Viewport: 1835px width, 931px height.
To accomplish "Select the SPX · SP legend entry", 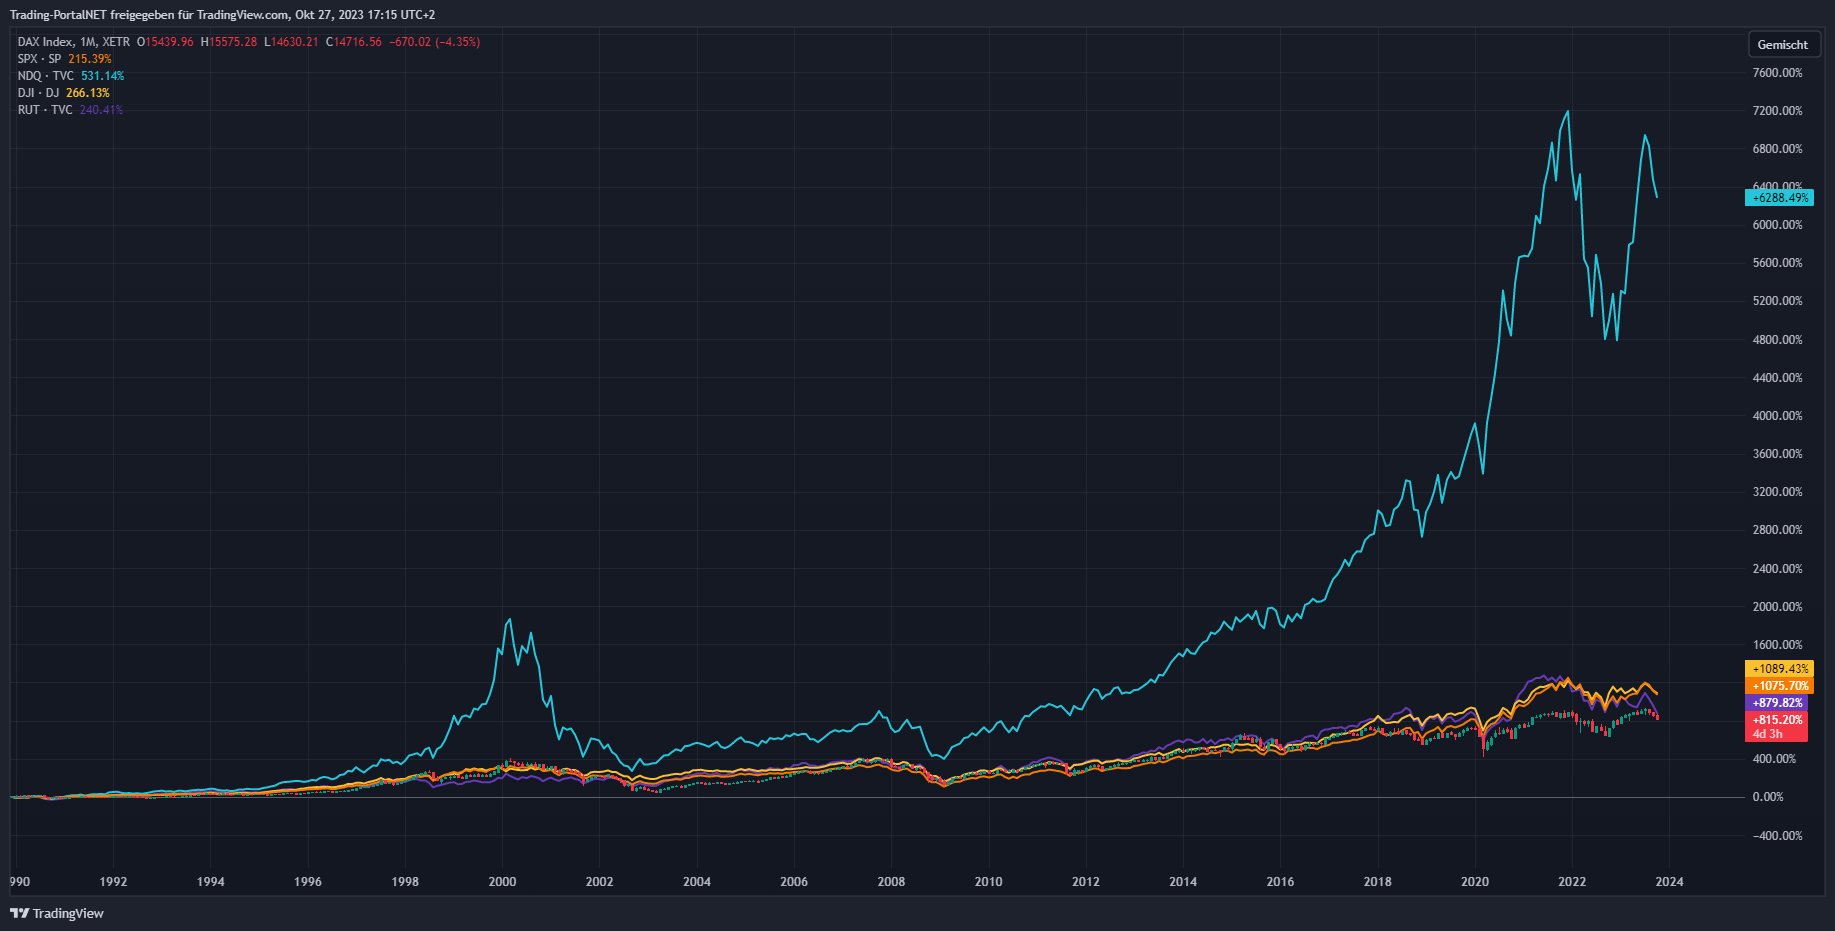I will point(40,59).
